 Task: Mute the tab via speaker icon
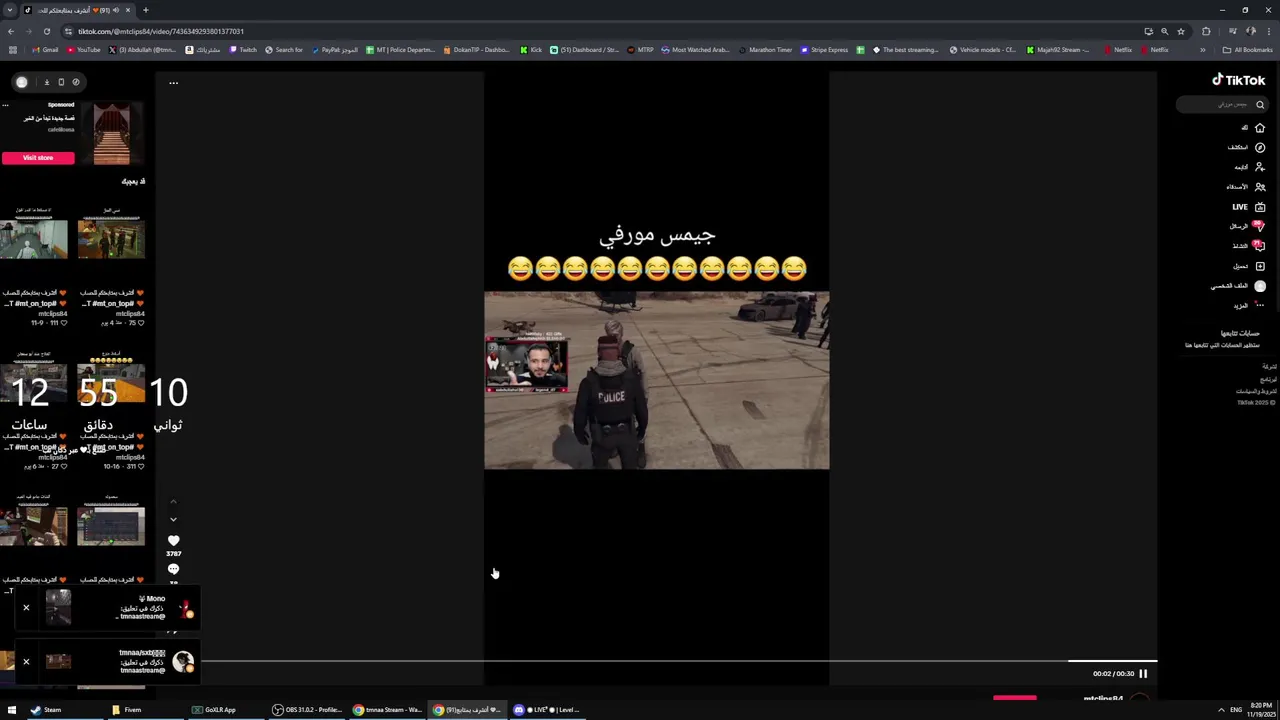tap(117, 10)
